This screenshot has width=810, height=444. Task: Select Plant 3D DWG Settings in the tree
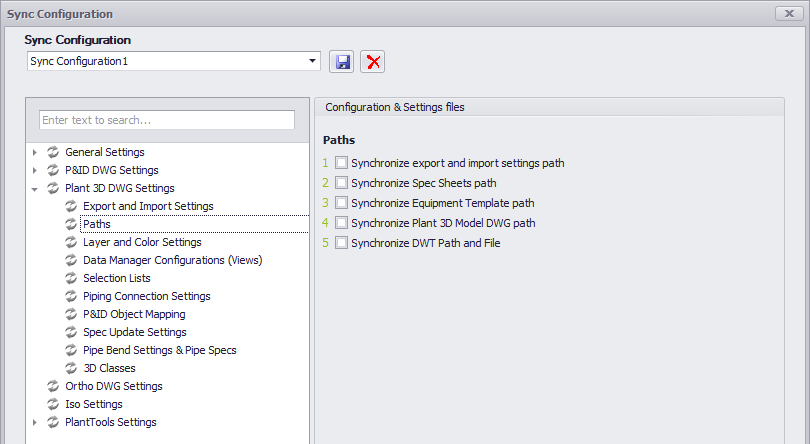tap(120, 188)
